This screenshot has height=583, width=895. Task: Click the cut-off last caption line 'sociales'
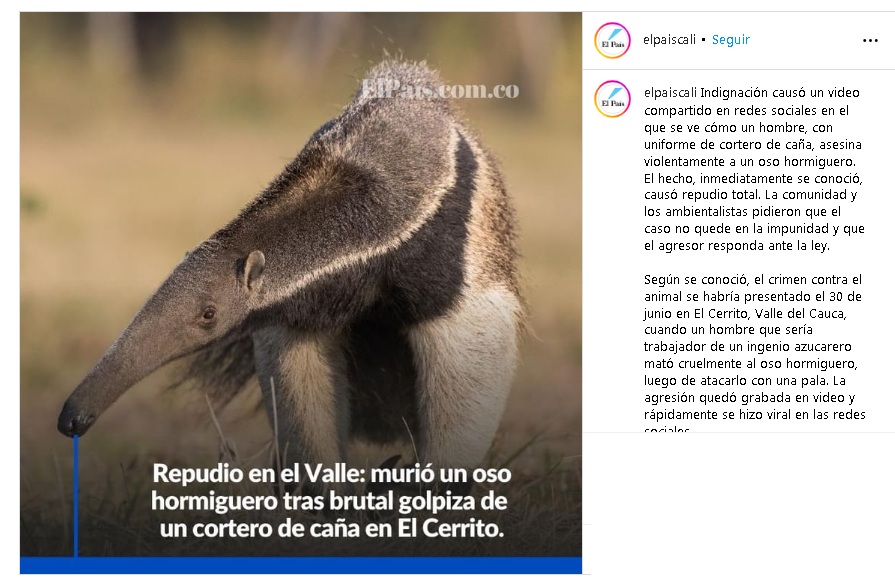(x=667, y=428)
